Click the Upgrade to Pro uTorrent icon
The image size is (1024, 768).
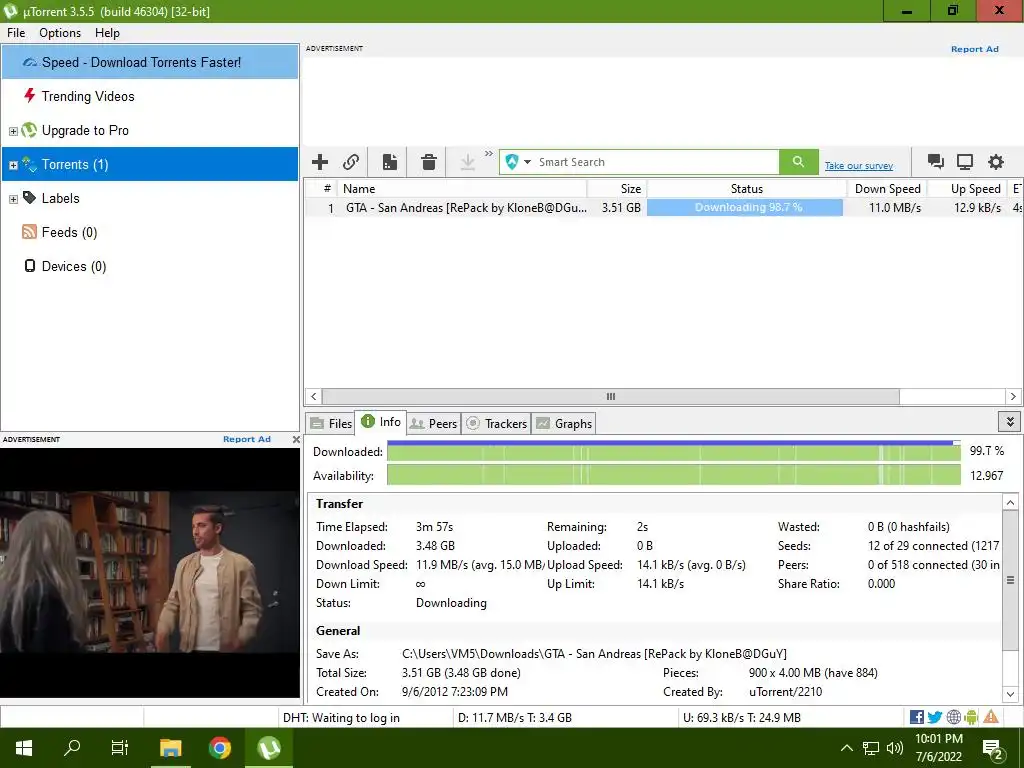29,130
